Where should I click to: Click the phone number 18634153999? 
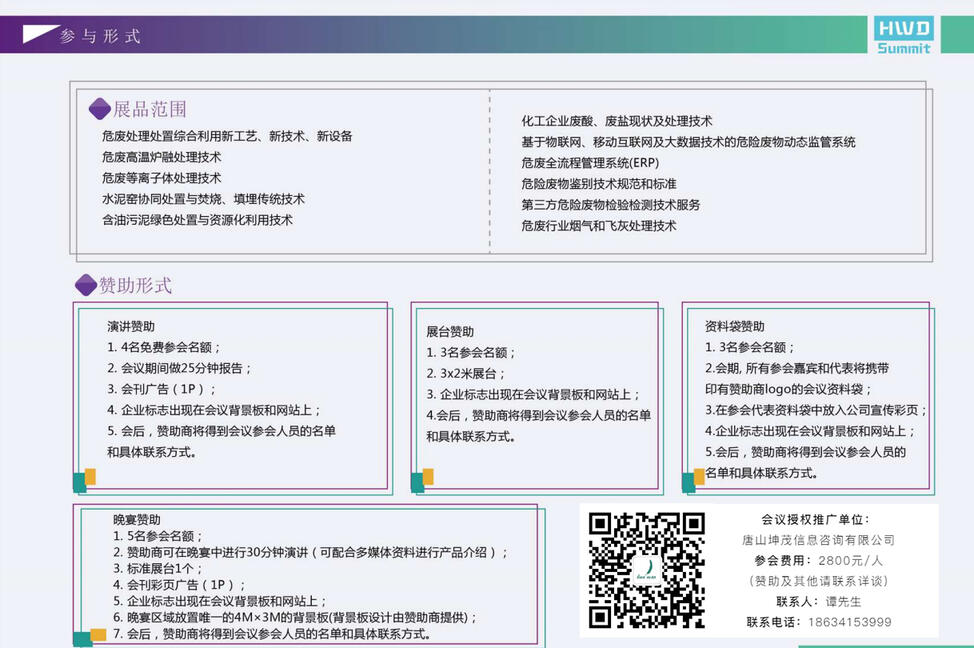(847, 622)
